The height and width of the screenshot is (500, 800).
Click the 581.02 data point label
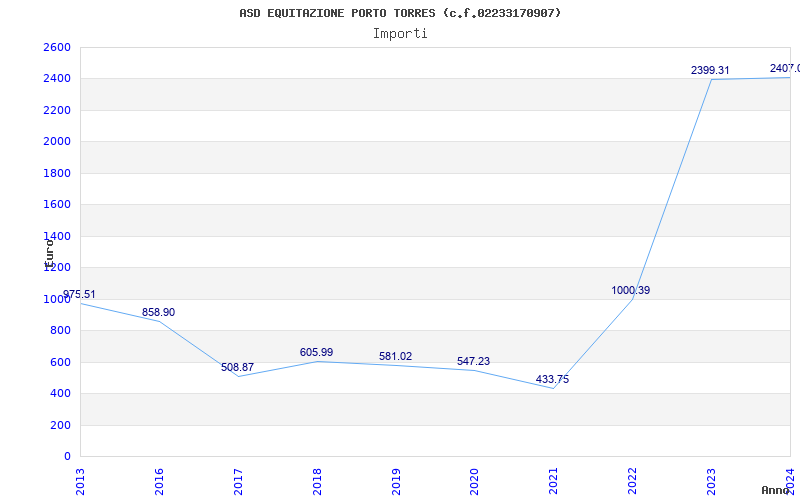395,357
